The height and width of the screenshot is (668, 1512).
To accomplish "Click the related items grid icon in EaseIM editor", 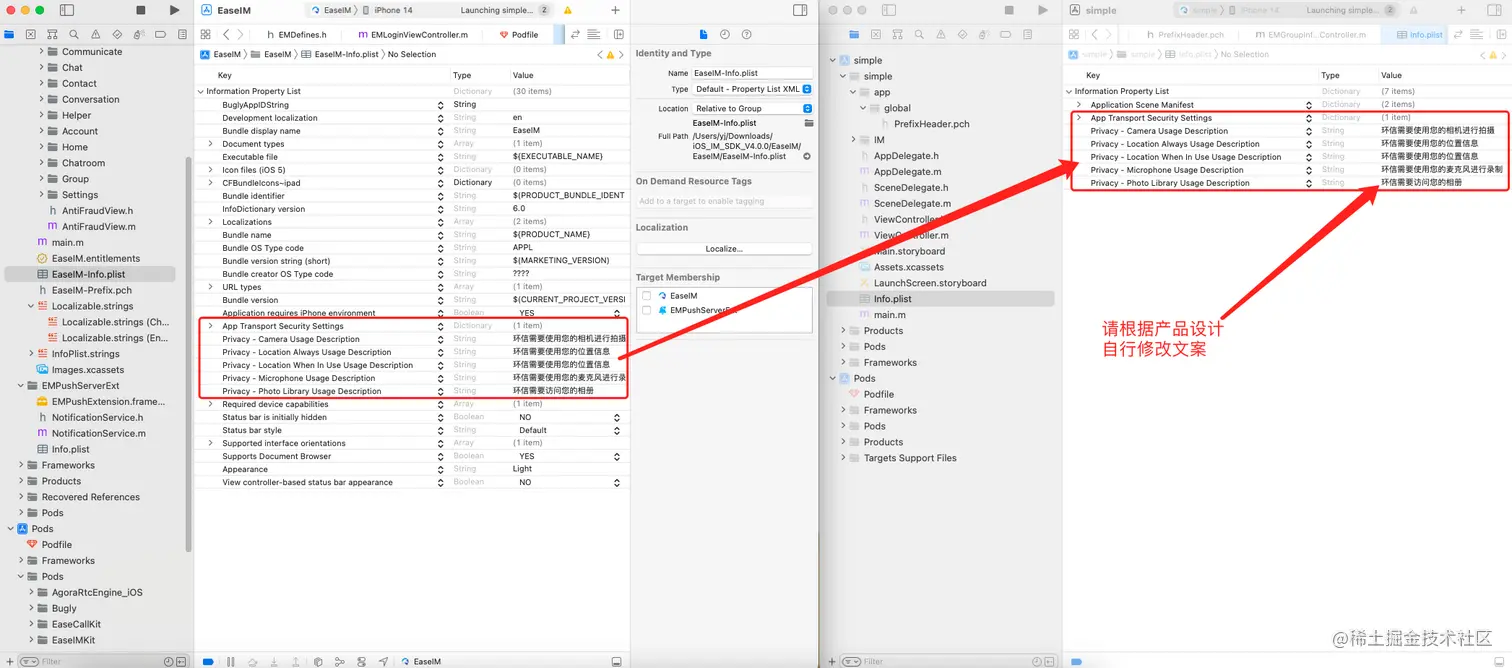I will point(207,34).
